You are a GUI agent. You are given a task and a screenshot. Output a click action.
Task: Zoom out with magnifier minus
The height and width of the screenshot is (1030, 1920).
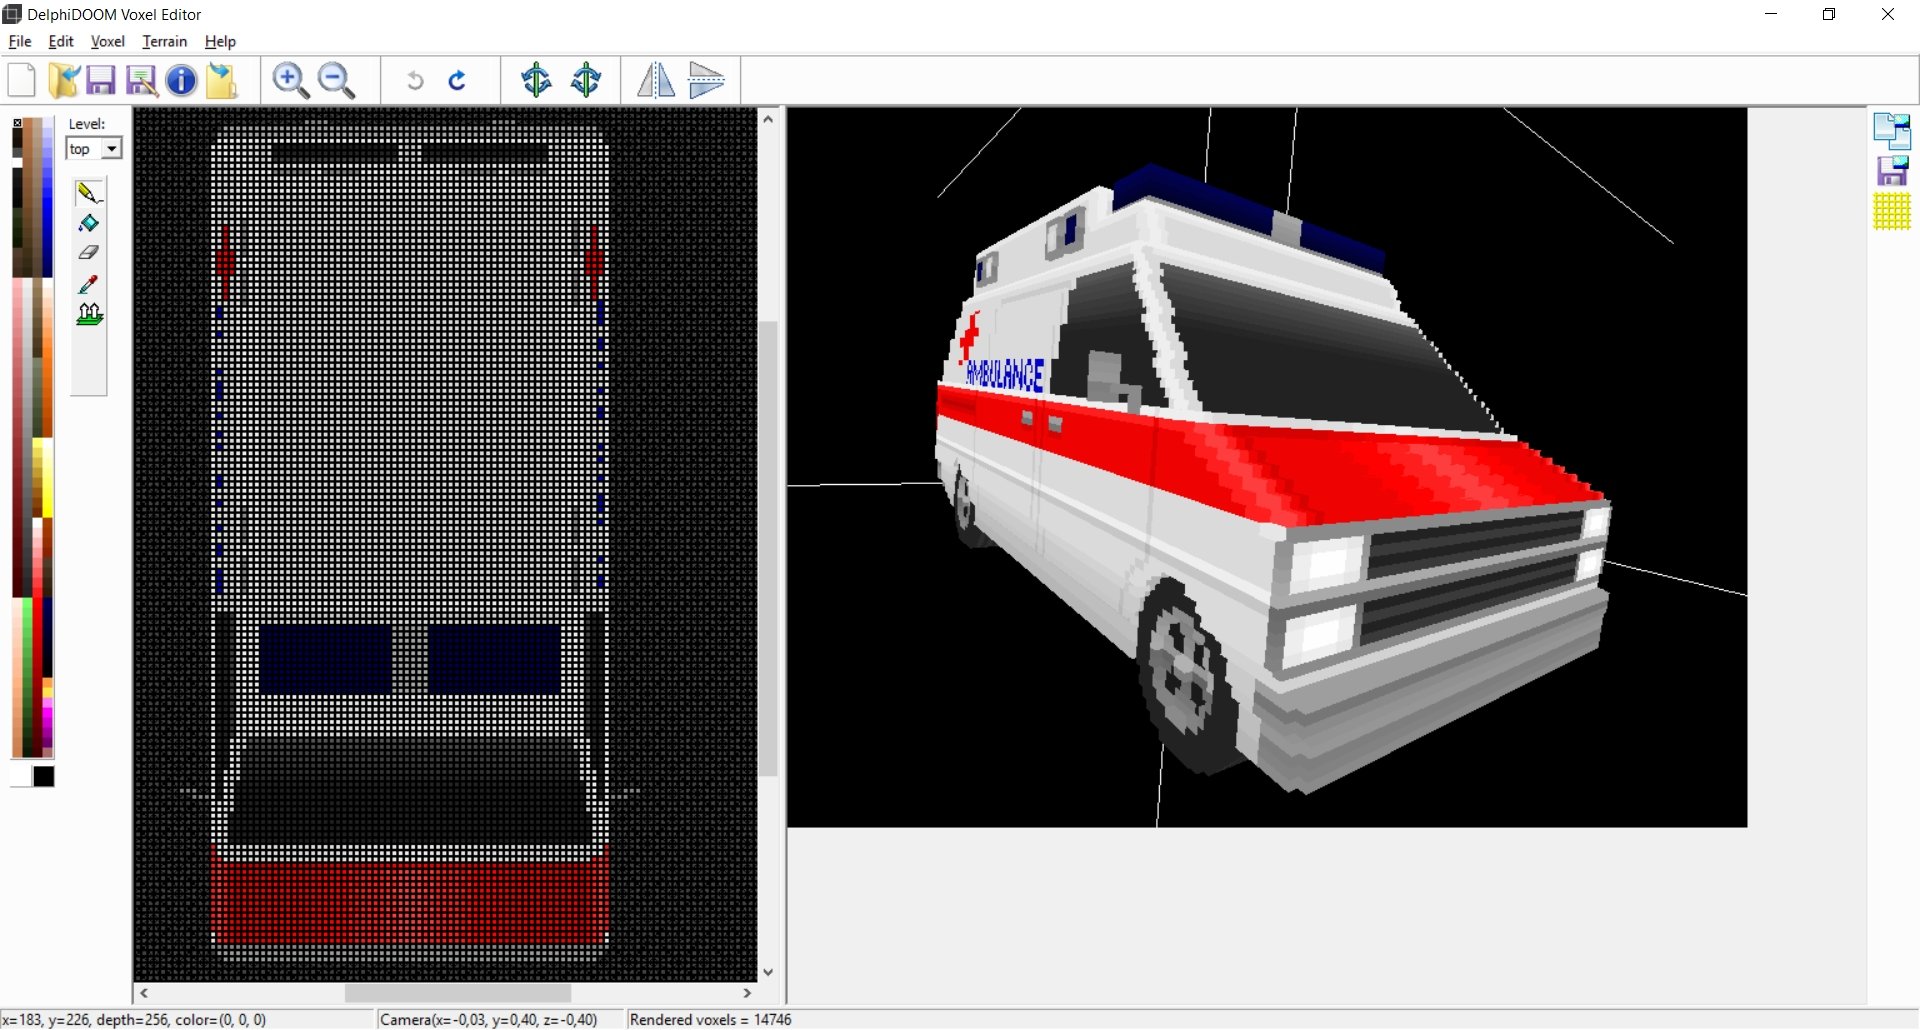click(336, 80)
